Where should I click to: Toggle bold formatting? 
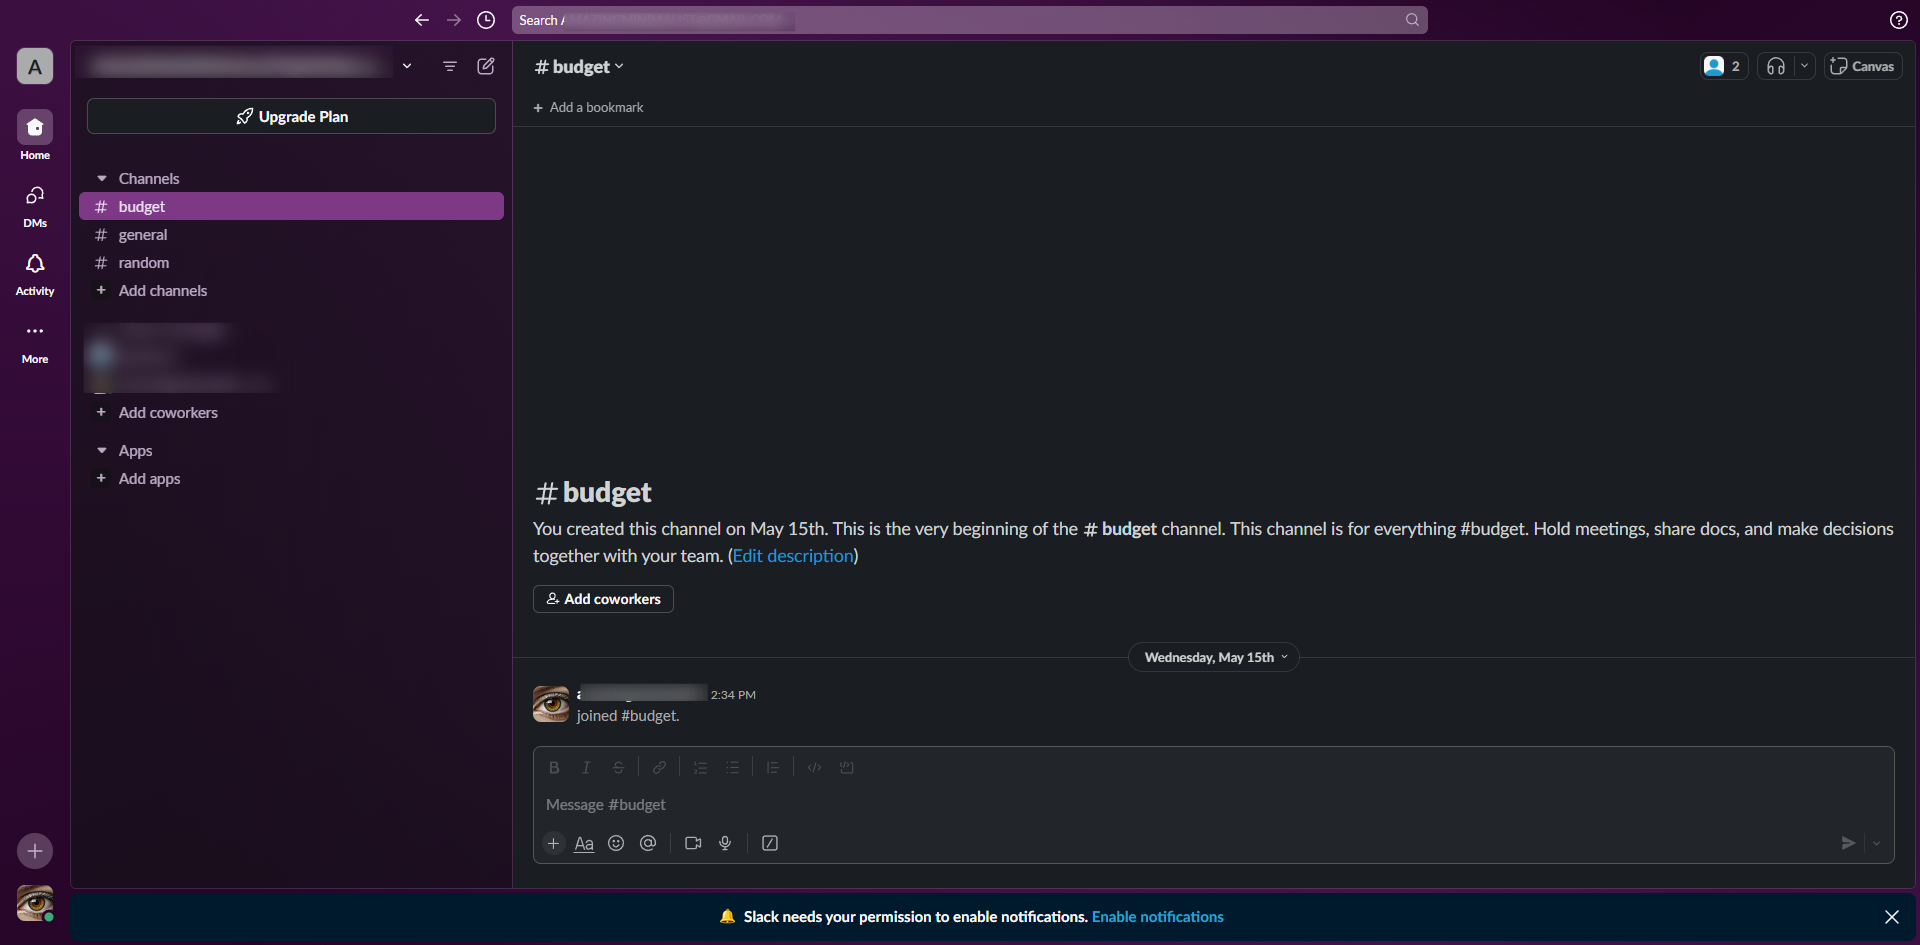[554, 767]
